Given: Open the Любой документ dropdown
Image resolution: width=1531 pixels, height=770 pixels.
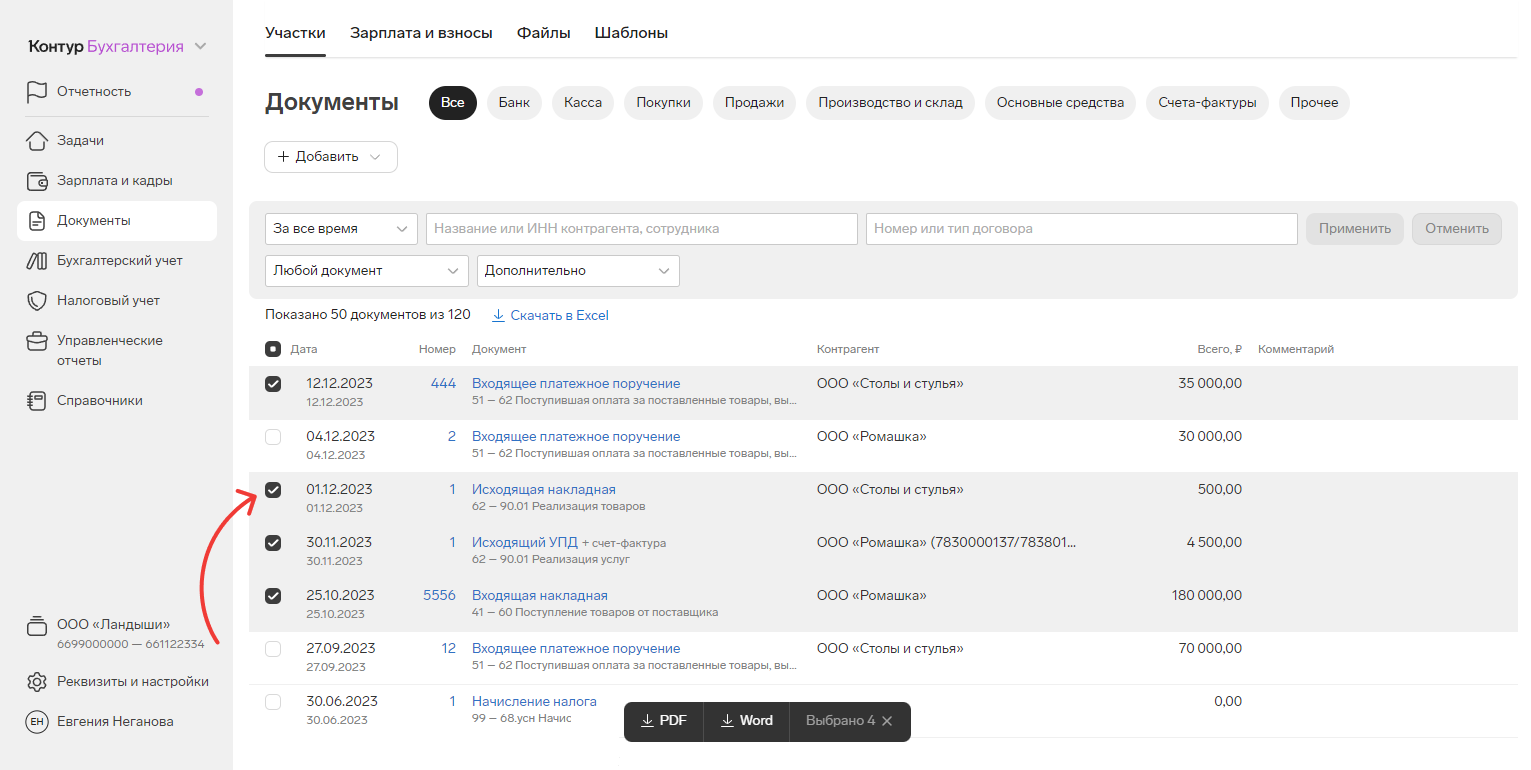Looking at the screenshot, I should pos(367,271).
